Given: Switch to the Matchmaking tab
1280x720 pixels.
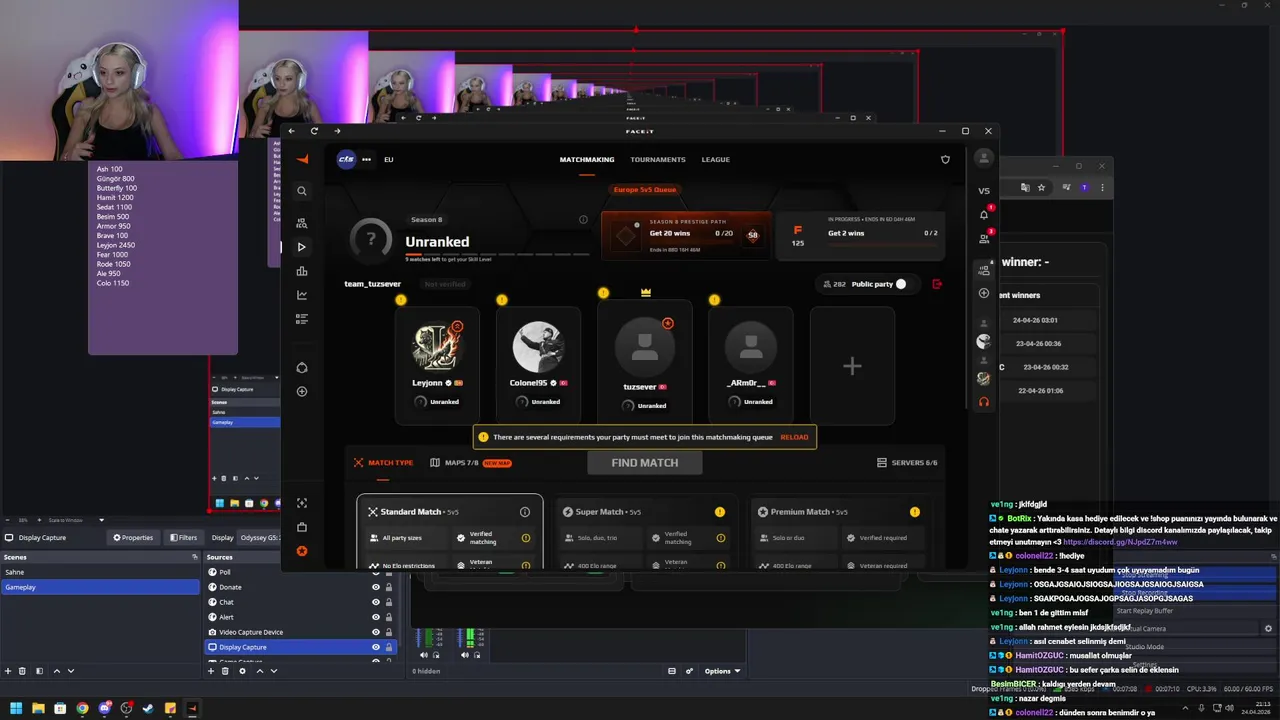Looking at the screenshot, I should [587, 159].
